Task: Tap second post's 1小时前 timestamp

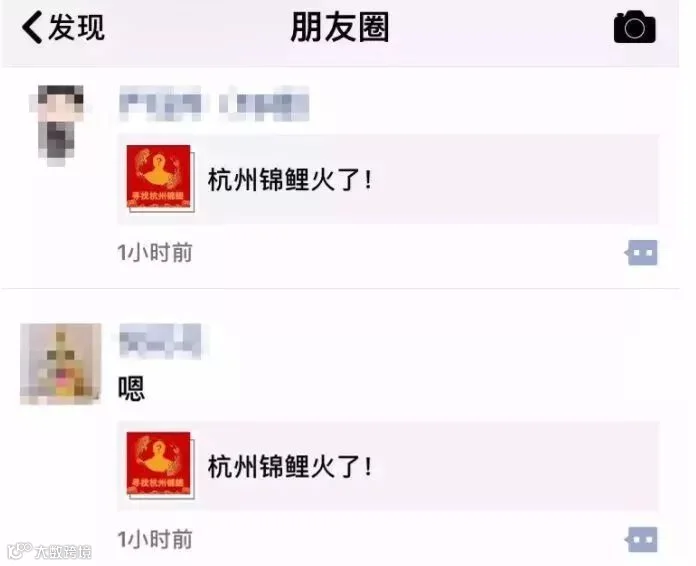Action: 154,539
